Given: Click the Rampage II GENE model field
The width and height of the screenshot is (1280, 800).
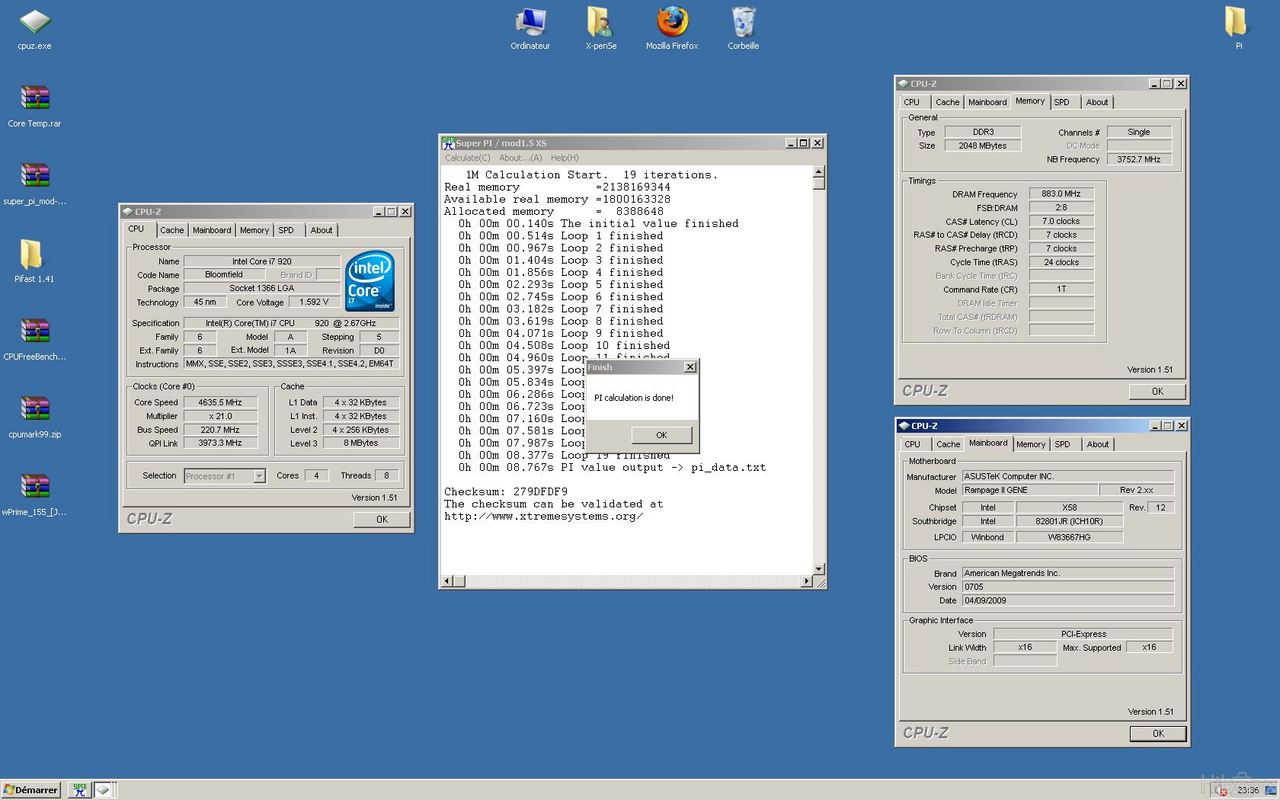Looking at the screenshot, I should click(1028, 490).
